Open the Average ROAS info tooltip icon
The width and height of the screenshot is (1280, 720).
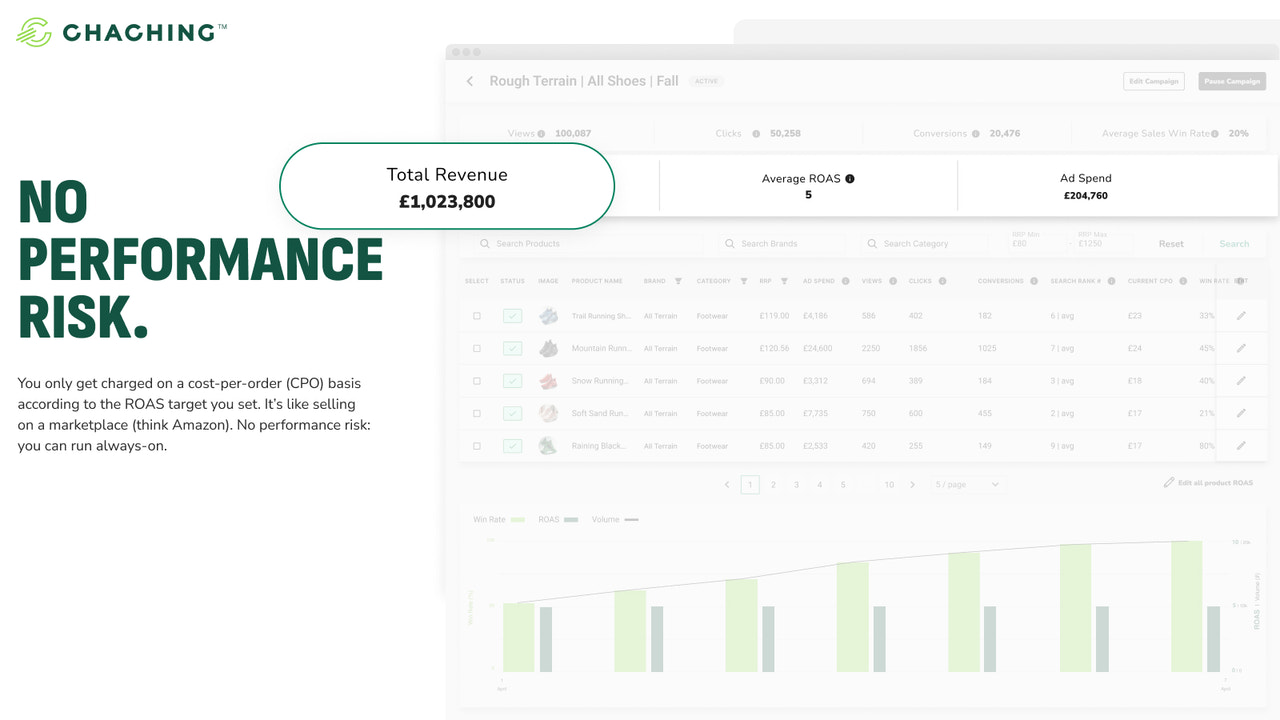point(849,178)
